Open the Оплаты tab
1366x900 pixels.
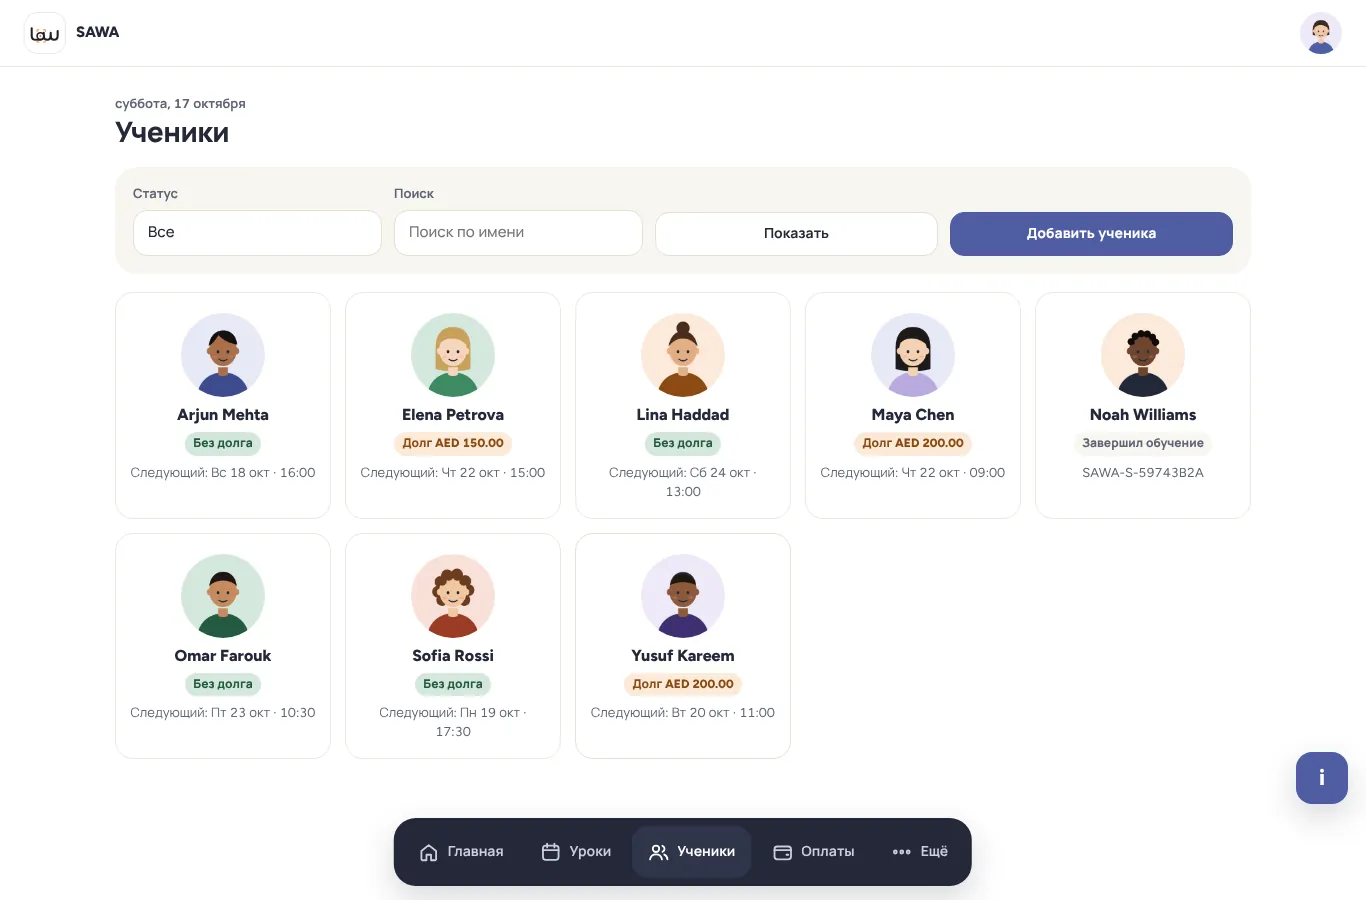click(814, 852)
